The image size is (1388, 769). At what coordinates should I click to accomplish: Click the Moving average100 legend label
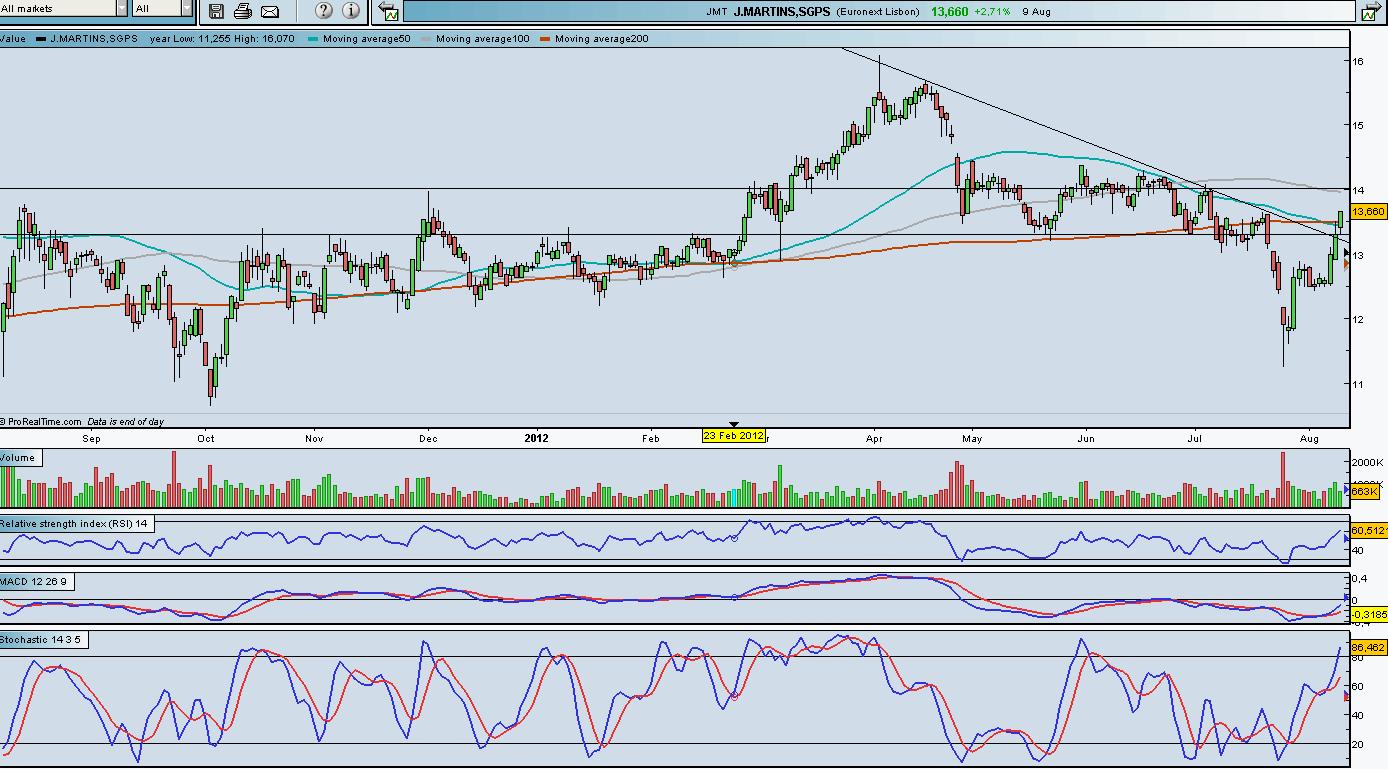click(482, 39)
